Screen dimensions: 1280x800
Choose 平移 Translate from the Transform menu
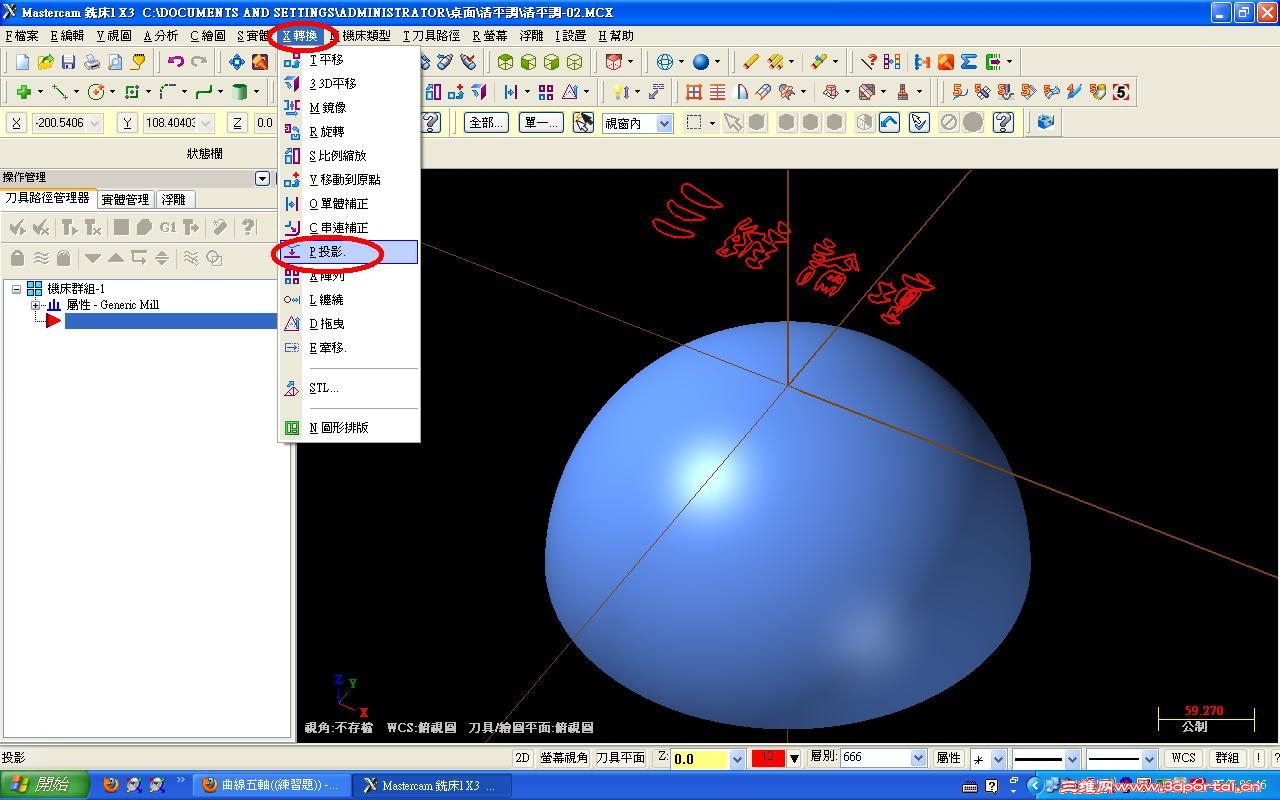(348, 60)
